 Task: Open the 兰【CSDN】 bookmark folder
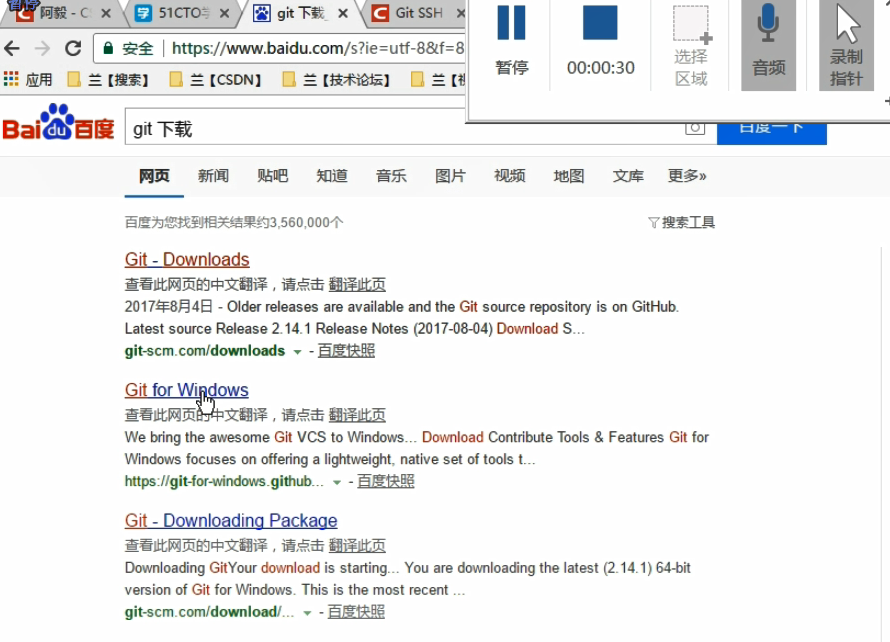pos(216,79)
